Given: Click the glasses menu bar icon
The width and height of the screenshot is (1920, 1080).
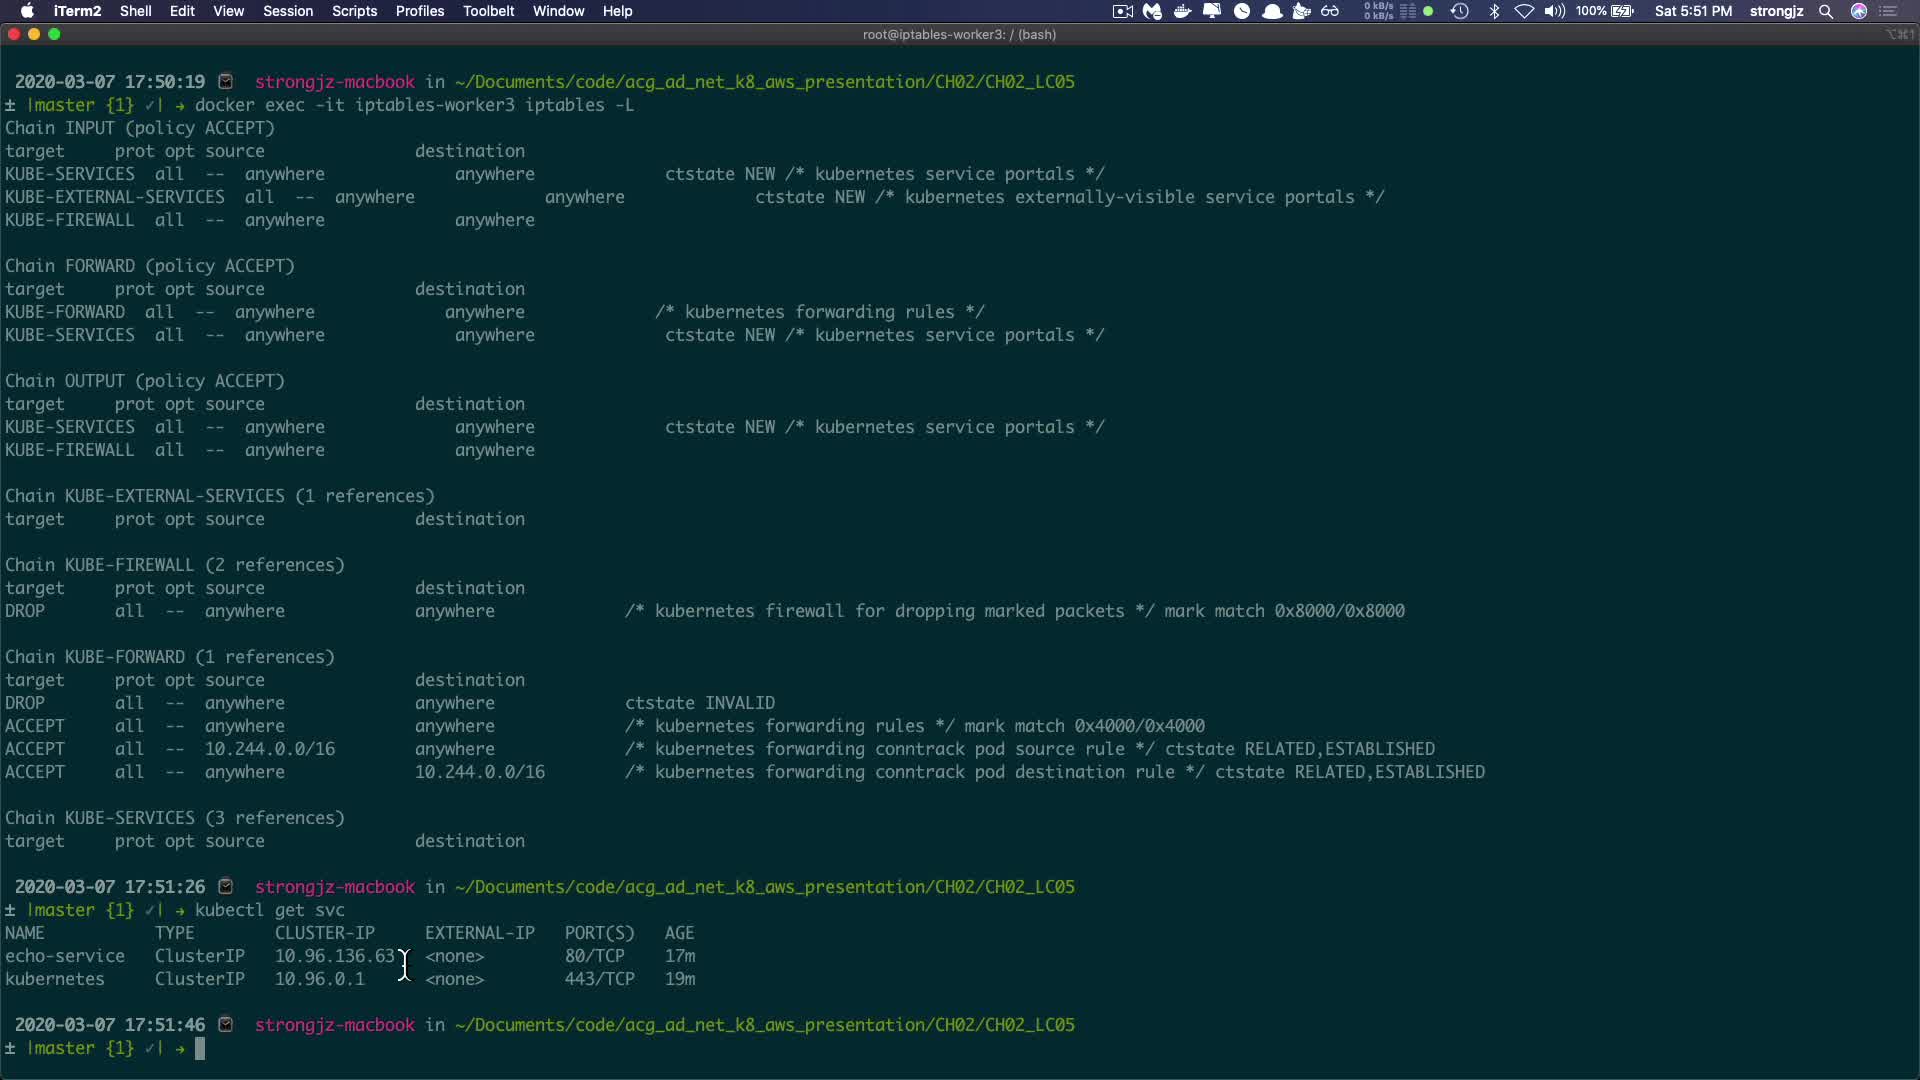Looking at the screenshot, I should point(1330,11).
